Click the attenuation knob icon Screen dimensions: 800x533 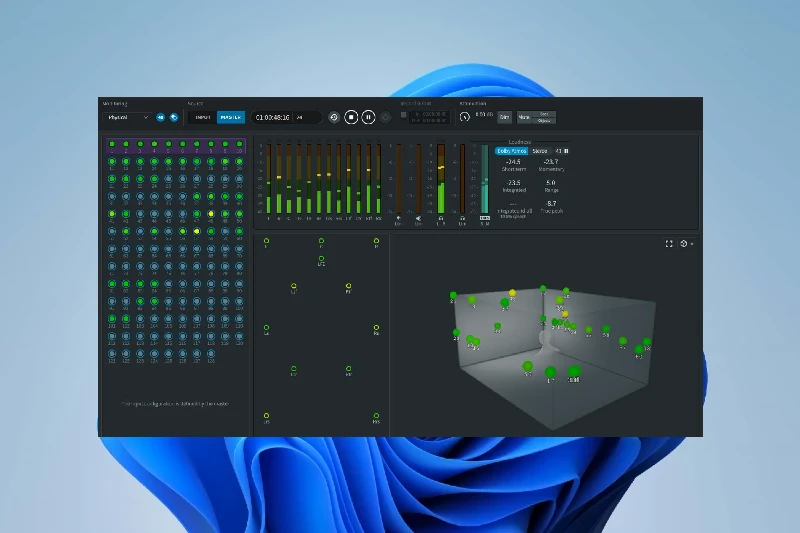pyautogui.click(x=465, y=117)
